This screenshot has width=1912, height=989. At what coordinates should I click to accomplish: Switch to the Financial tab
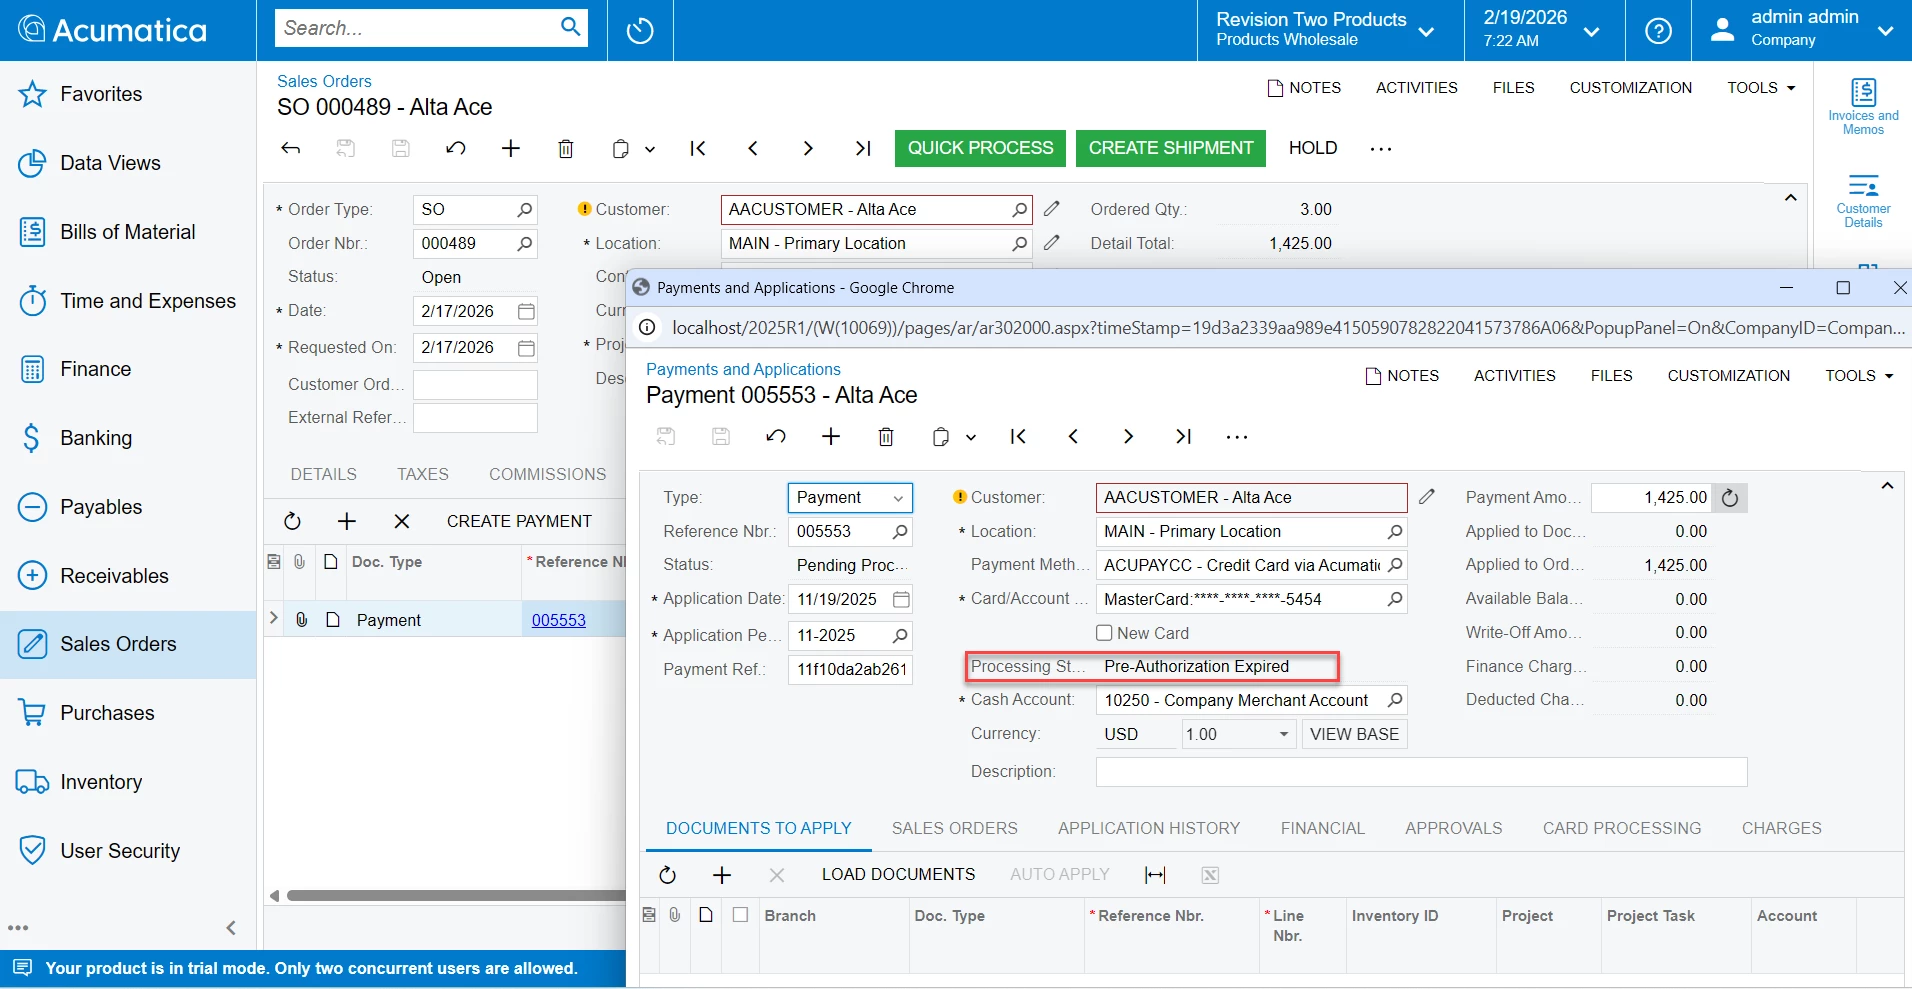[1323, 828]
